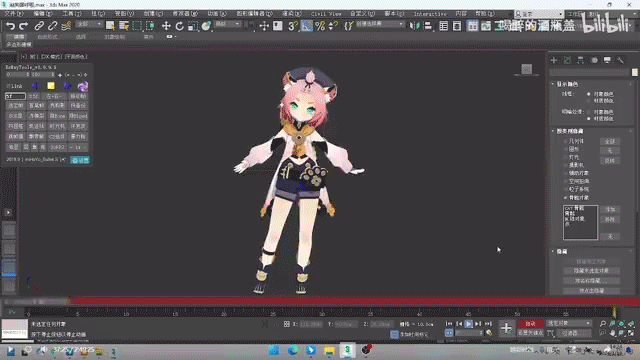Choose Rectangular Selection Region tool

(x=137, y=26)
